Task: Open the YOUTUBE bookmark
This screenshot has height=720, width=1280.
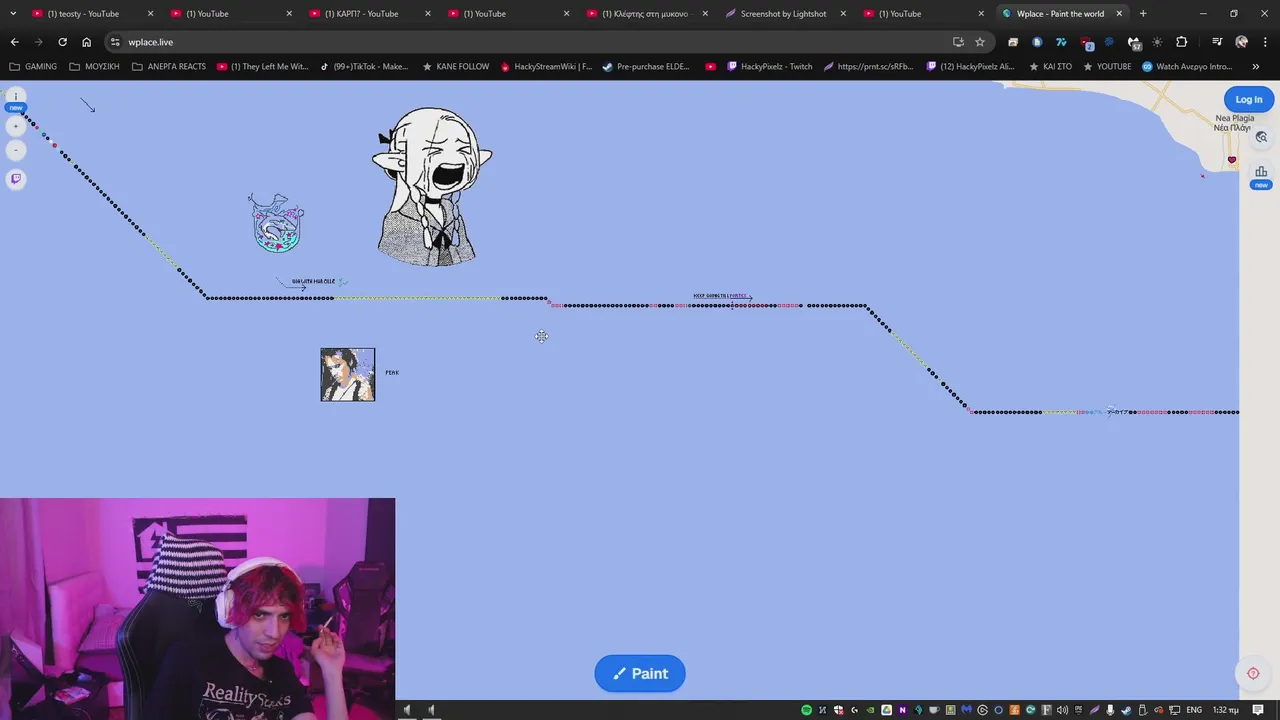Action: click(x=1107, y=66)
